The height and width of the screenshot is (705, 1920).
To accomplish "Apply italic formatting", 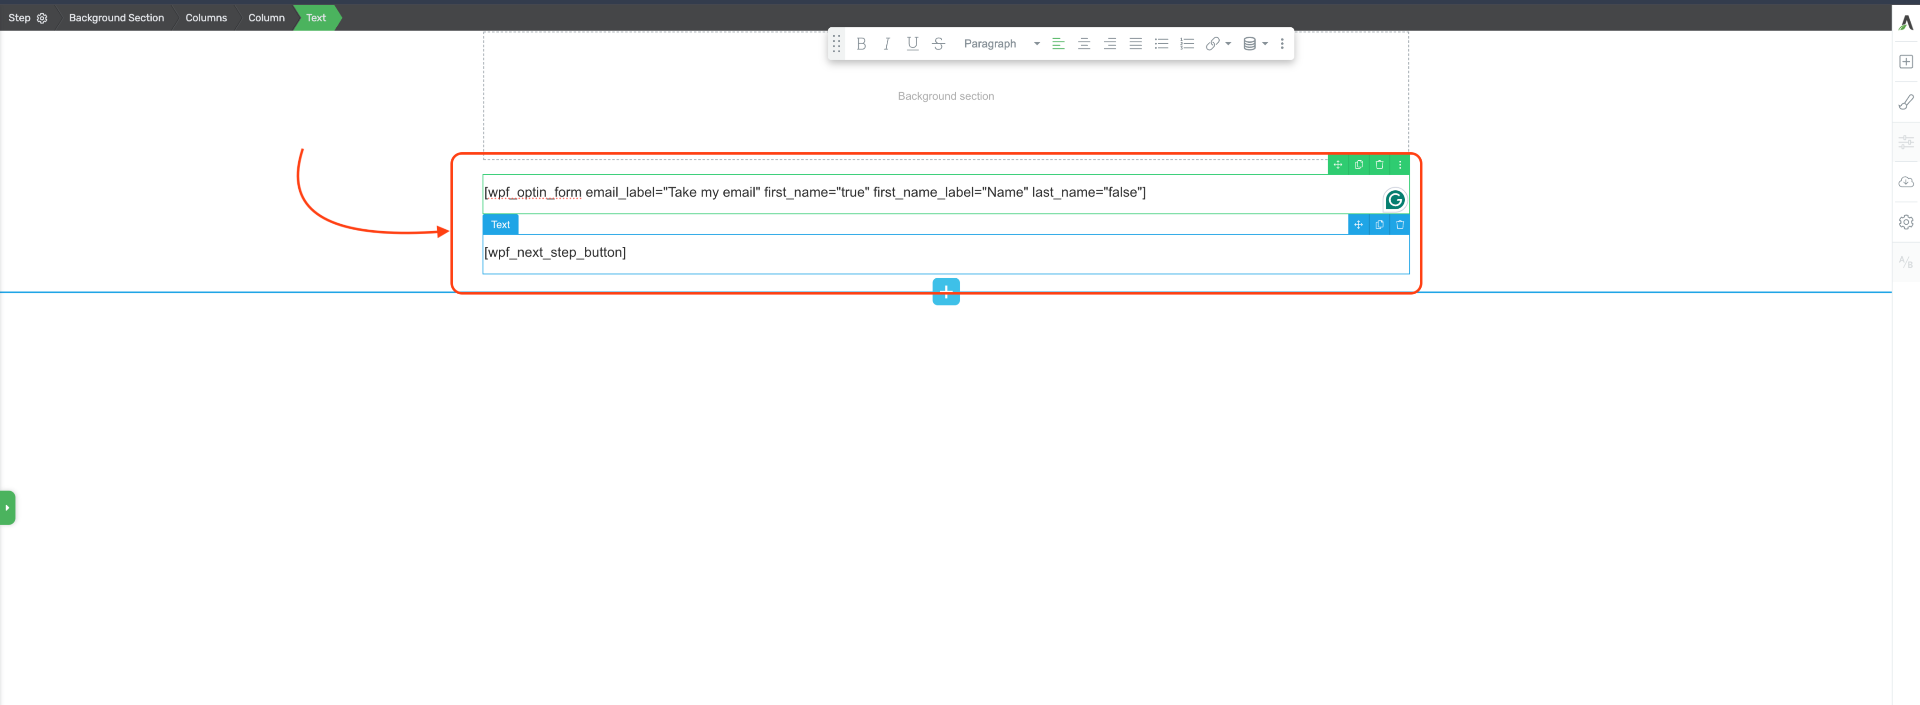I will (886, 44).
